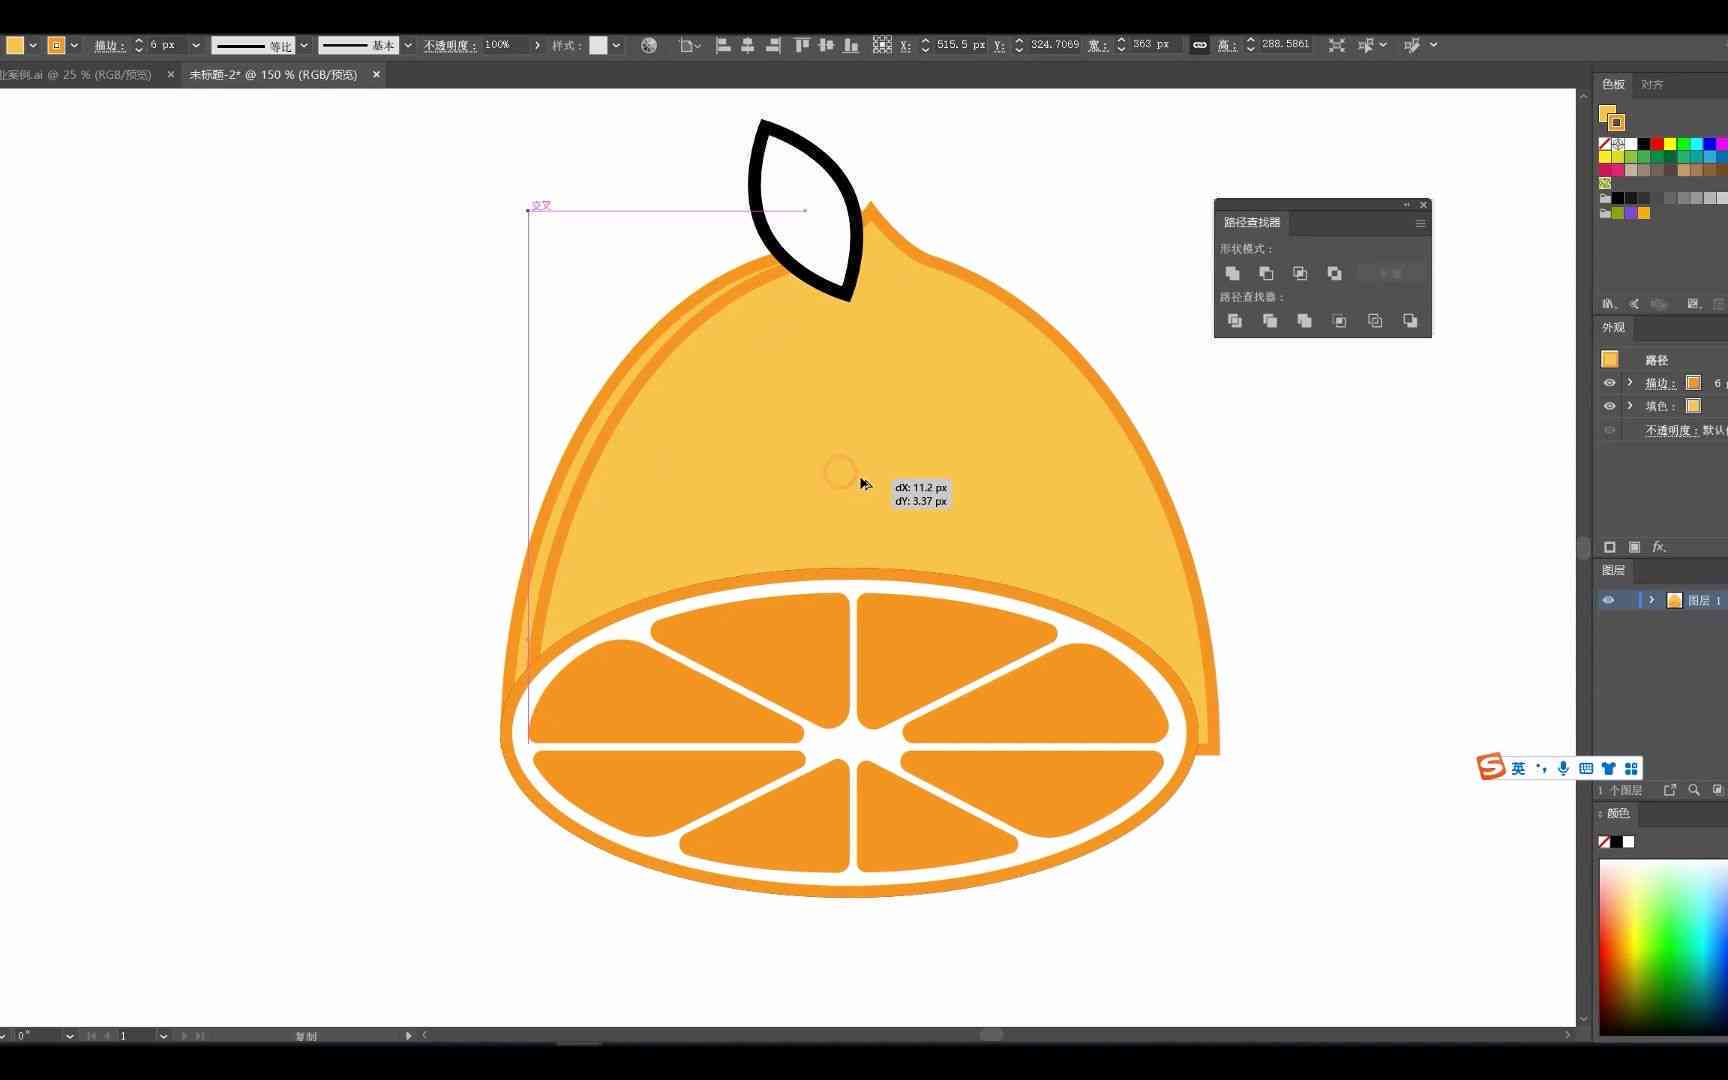Click the search icon in Layers panel

[1694, 790]
